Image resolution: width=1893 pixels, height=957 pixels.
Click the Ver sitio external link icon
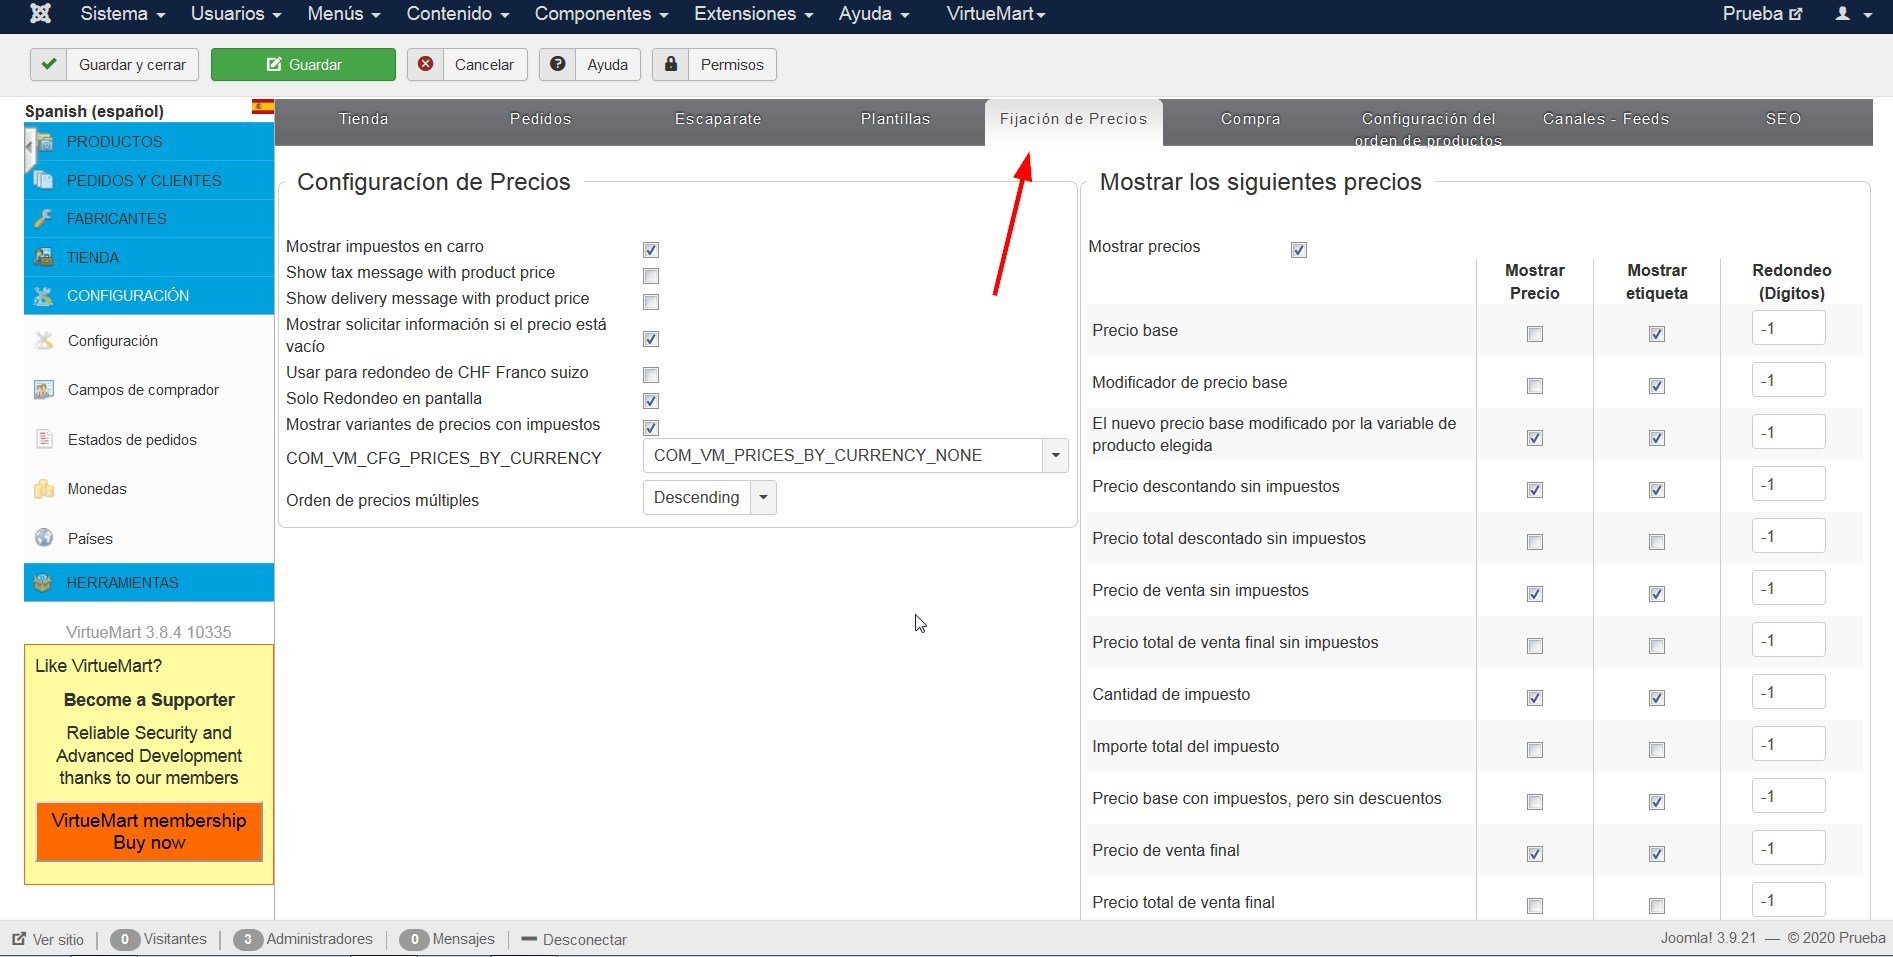coord(19,939)
